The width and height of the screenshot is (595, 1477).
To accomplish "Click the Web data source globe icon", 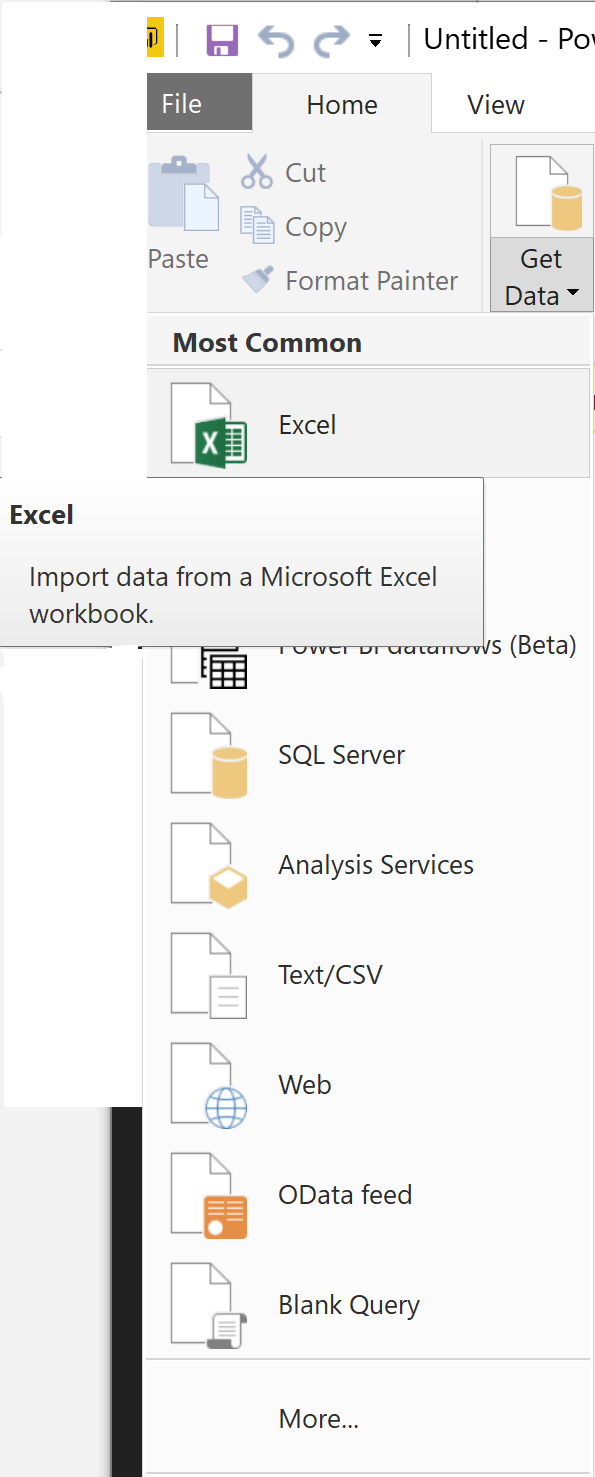I will (208, 1084).
